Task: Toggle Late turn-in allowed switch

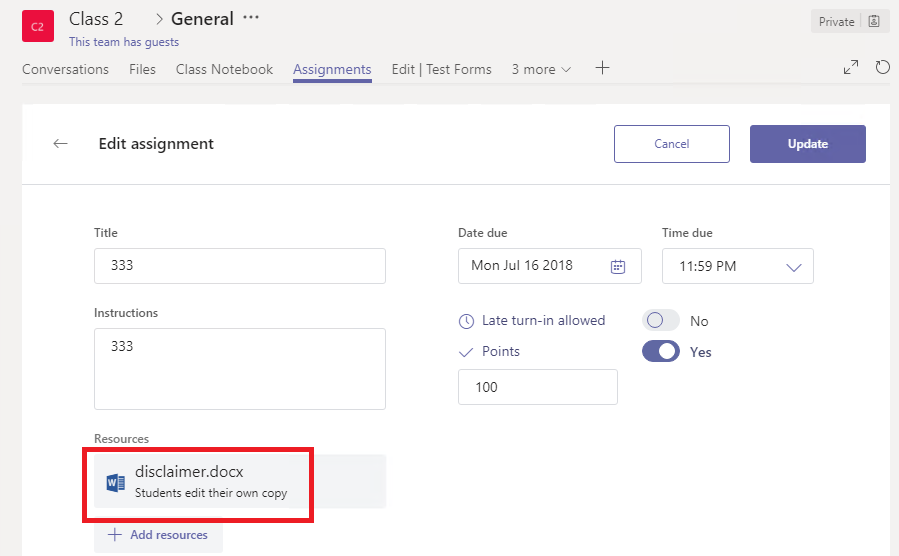Action: (661, 320)
